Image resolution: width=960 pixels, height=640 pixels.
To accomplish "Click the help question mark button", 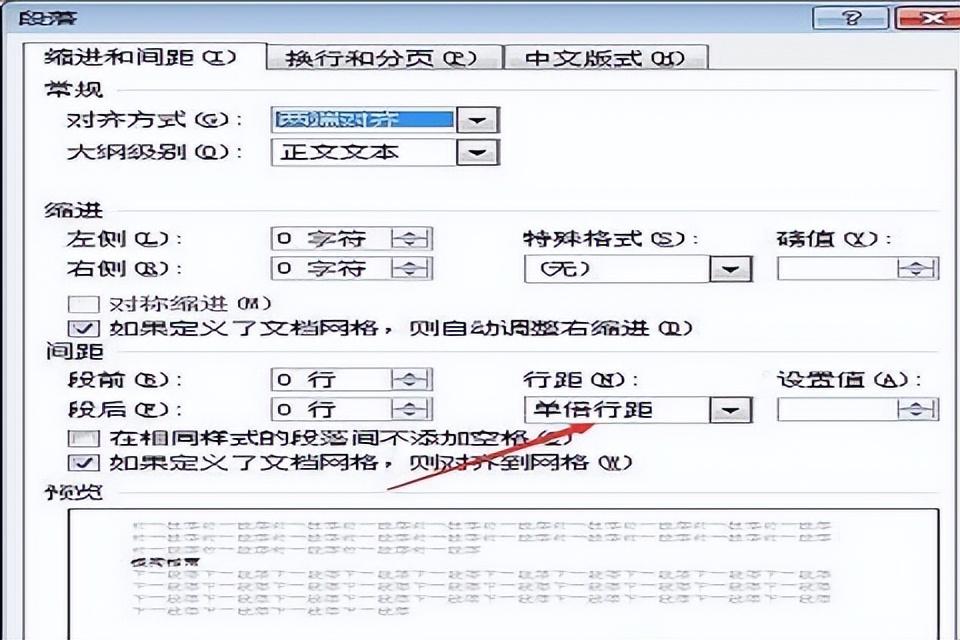I will (850, 17).
